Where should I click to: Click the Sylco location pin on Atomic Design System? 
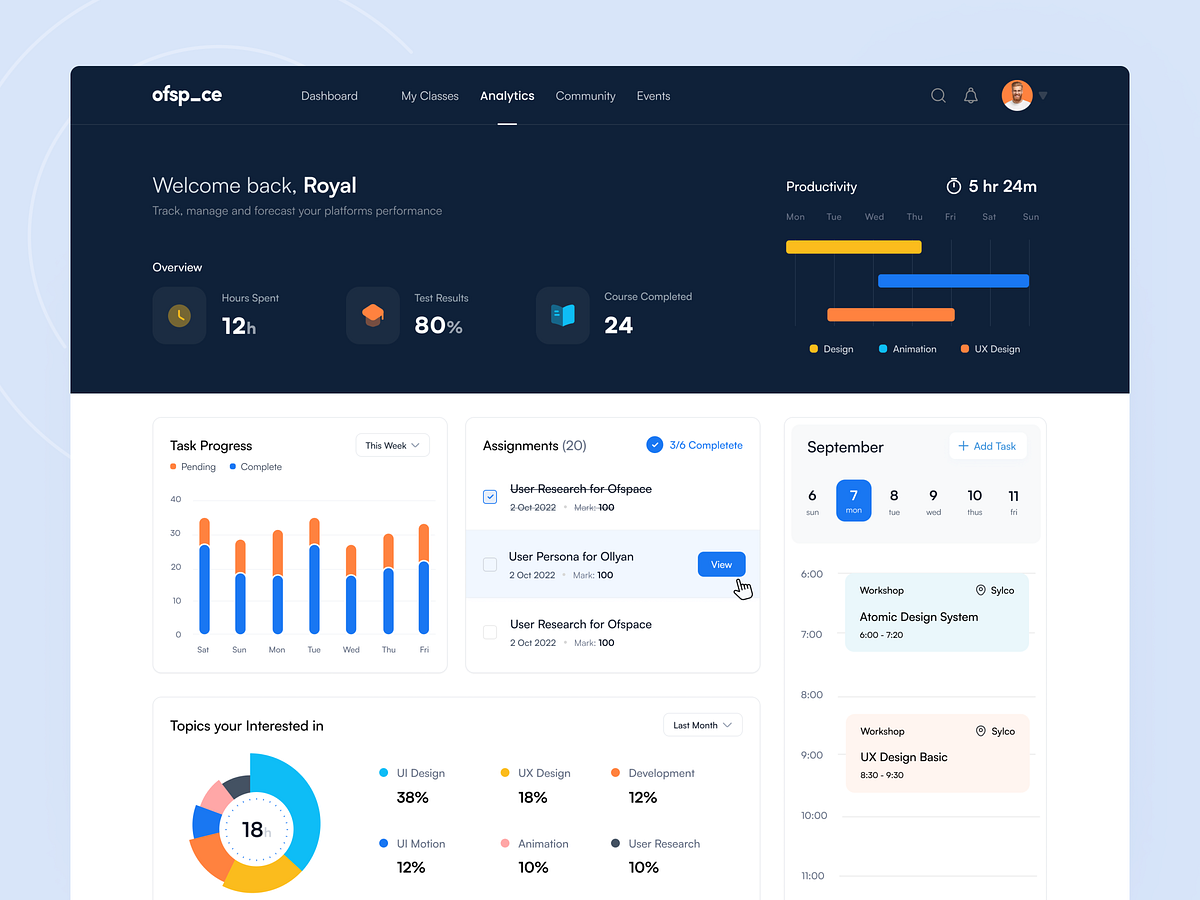pos(983,590)
